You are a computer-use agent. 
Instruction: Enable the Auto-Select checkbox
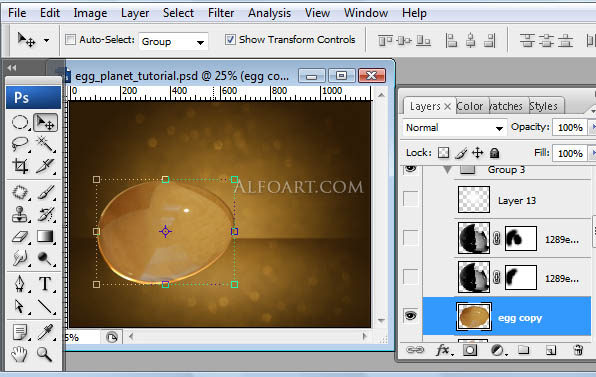70,40
